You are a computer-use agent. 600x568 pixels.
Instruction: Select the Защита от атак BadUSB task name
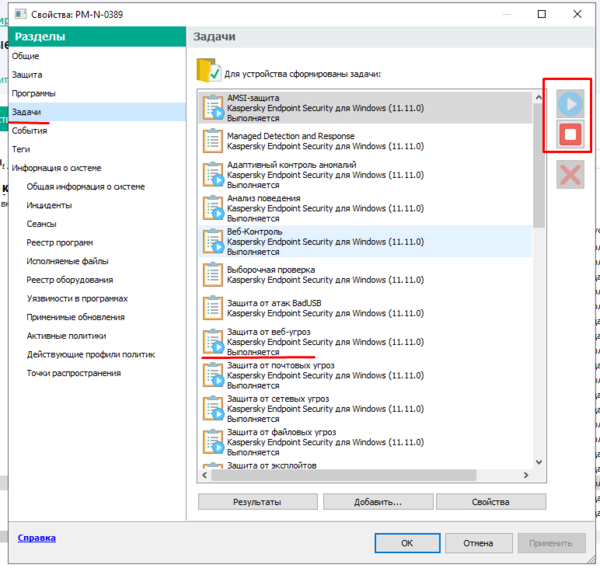[x=274, y=303]
